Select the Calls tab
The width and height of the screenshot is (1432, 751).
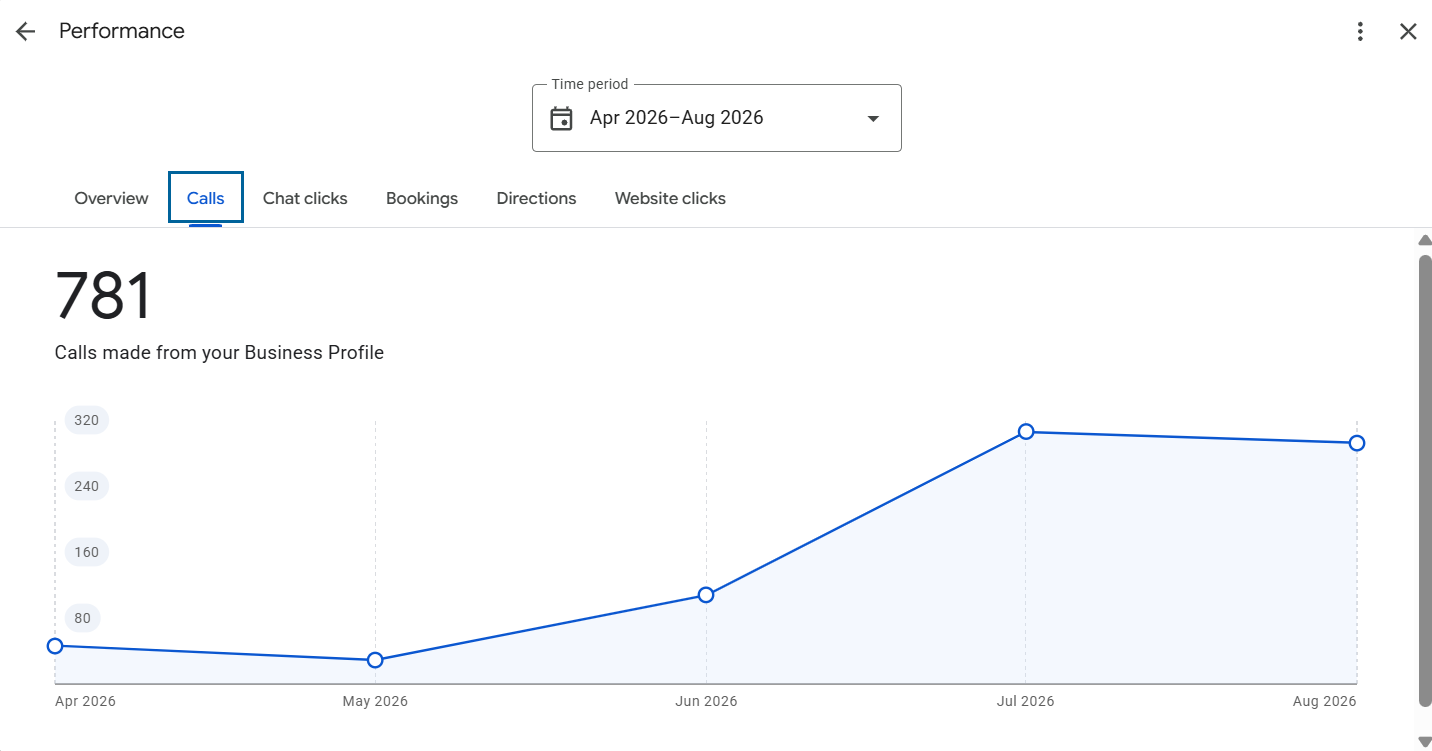(x=206, y=198)
